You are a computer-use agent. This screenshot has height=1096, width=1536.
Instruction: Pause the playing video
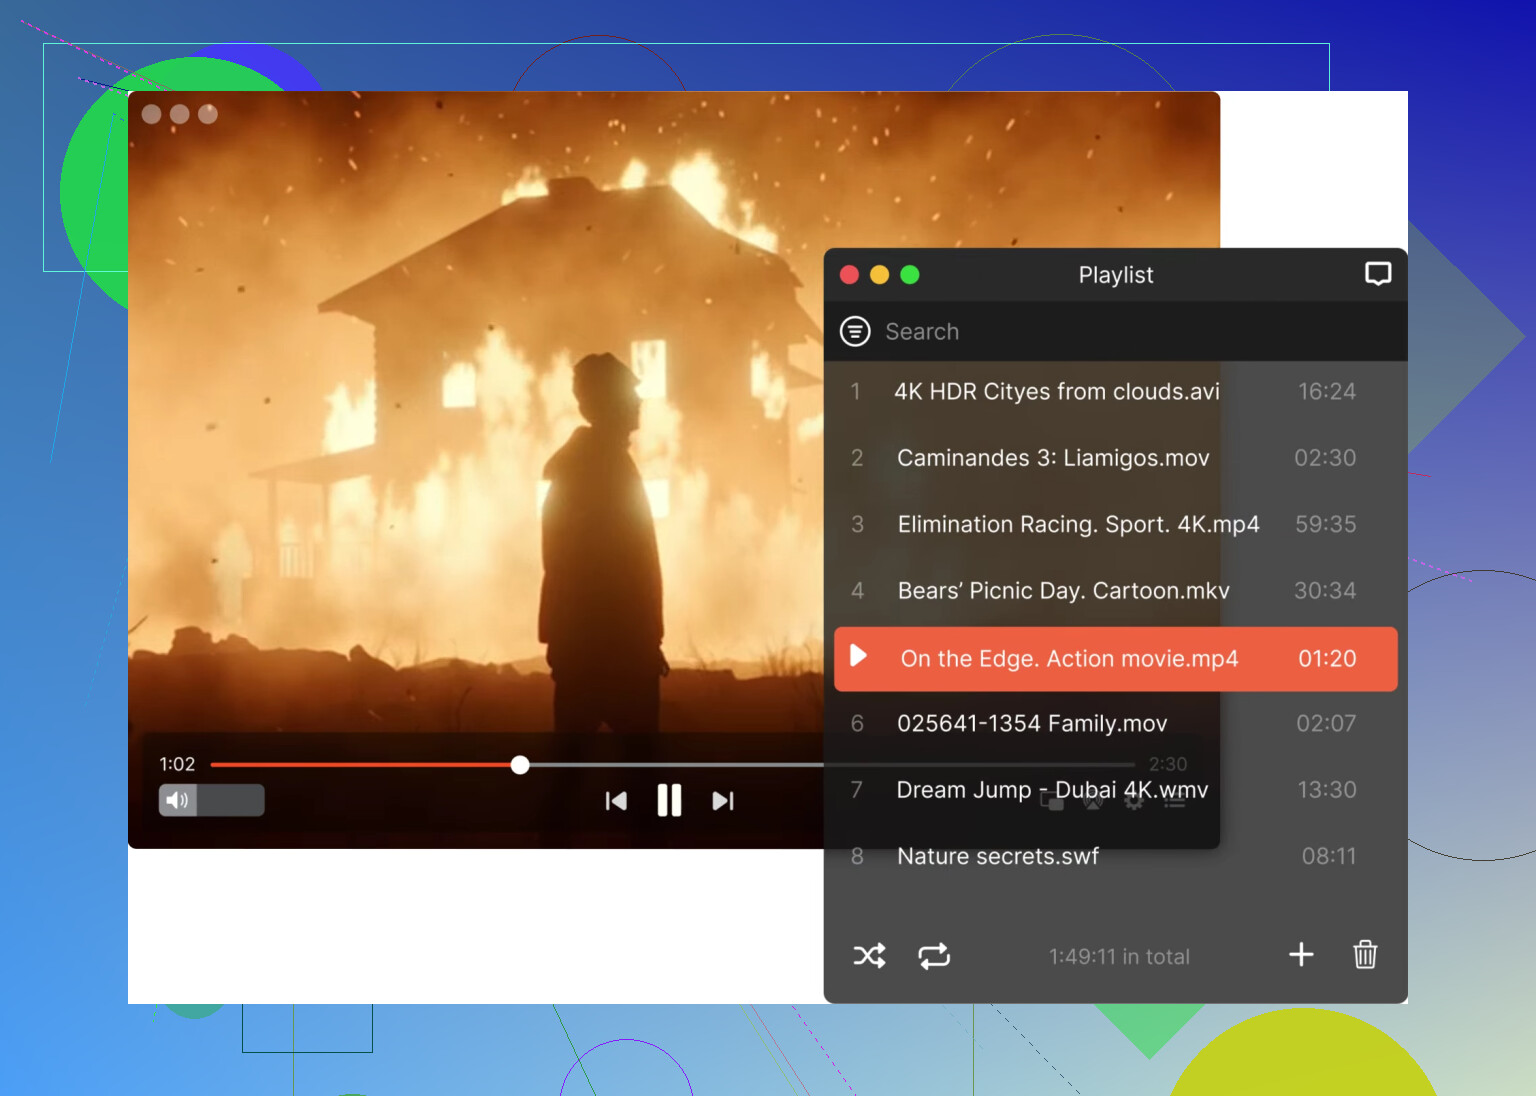(x=669, y=801)
